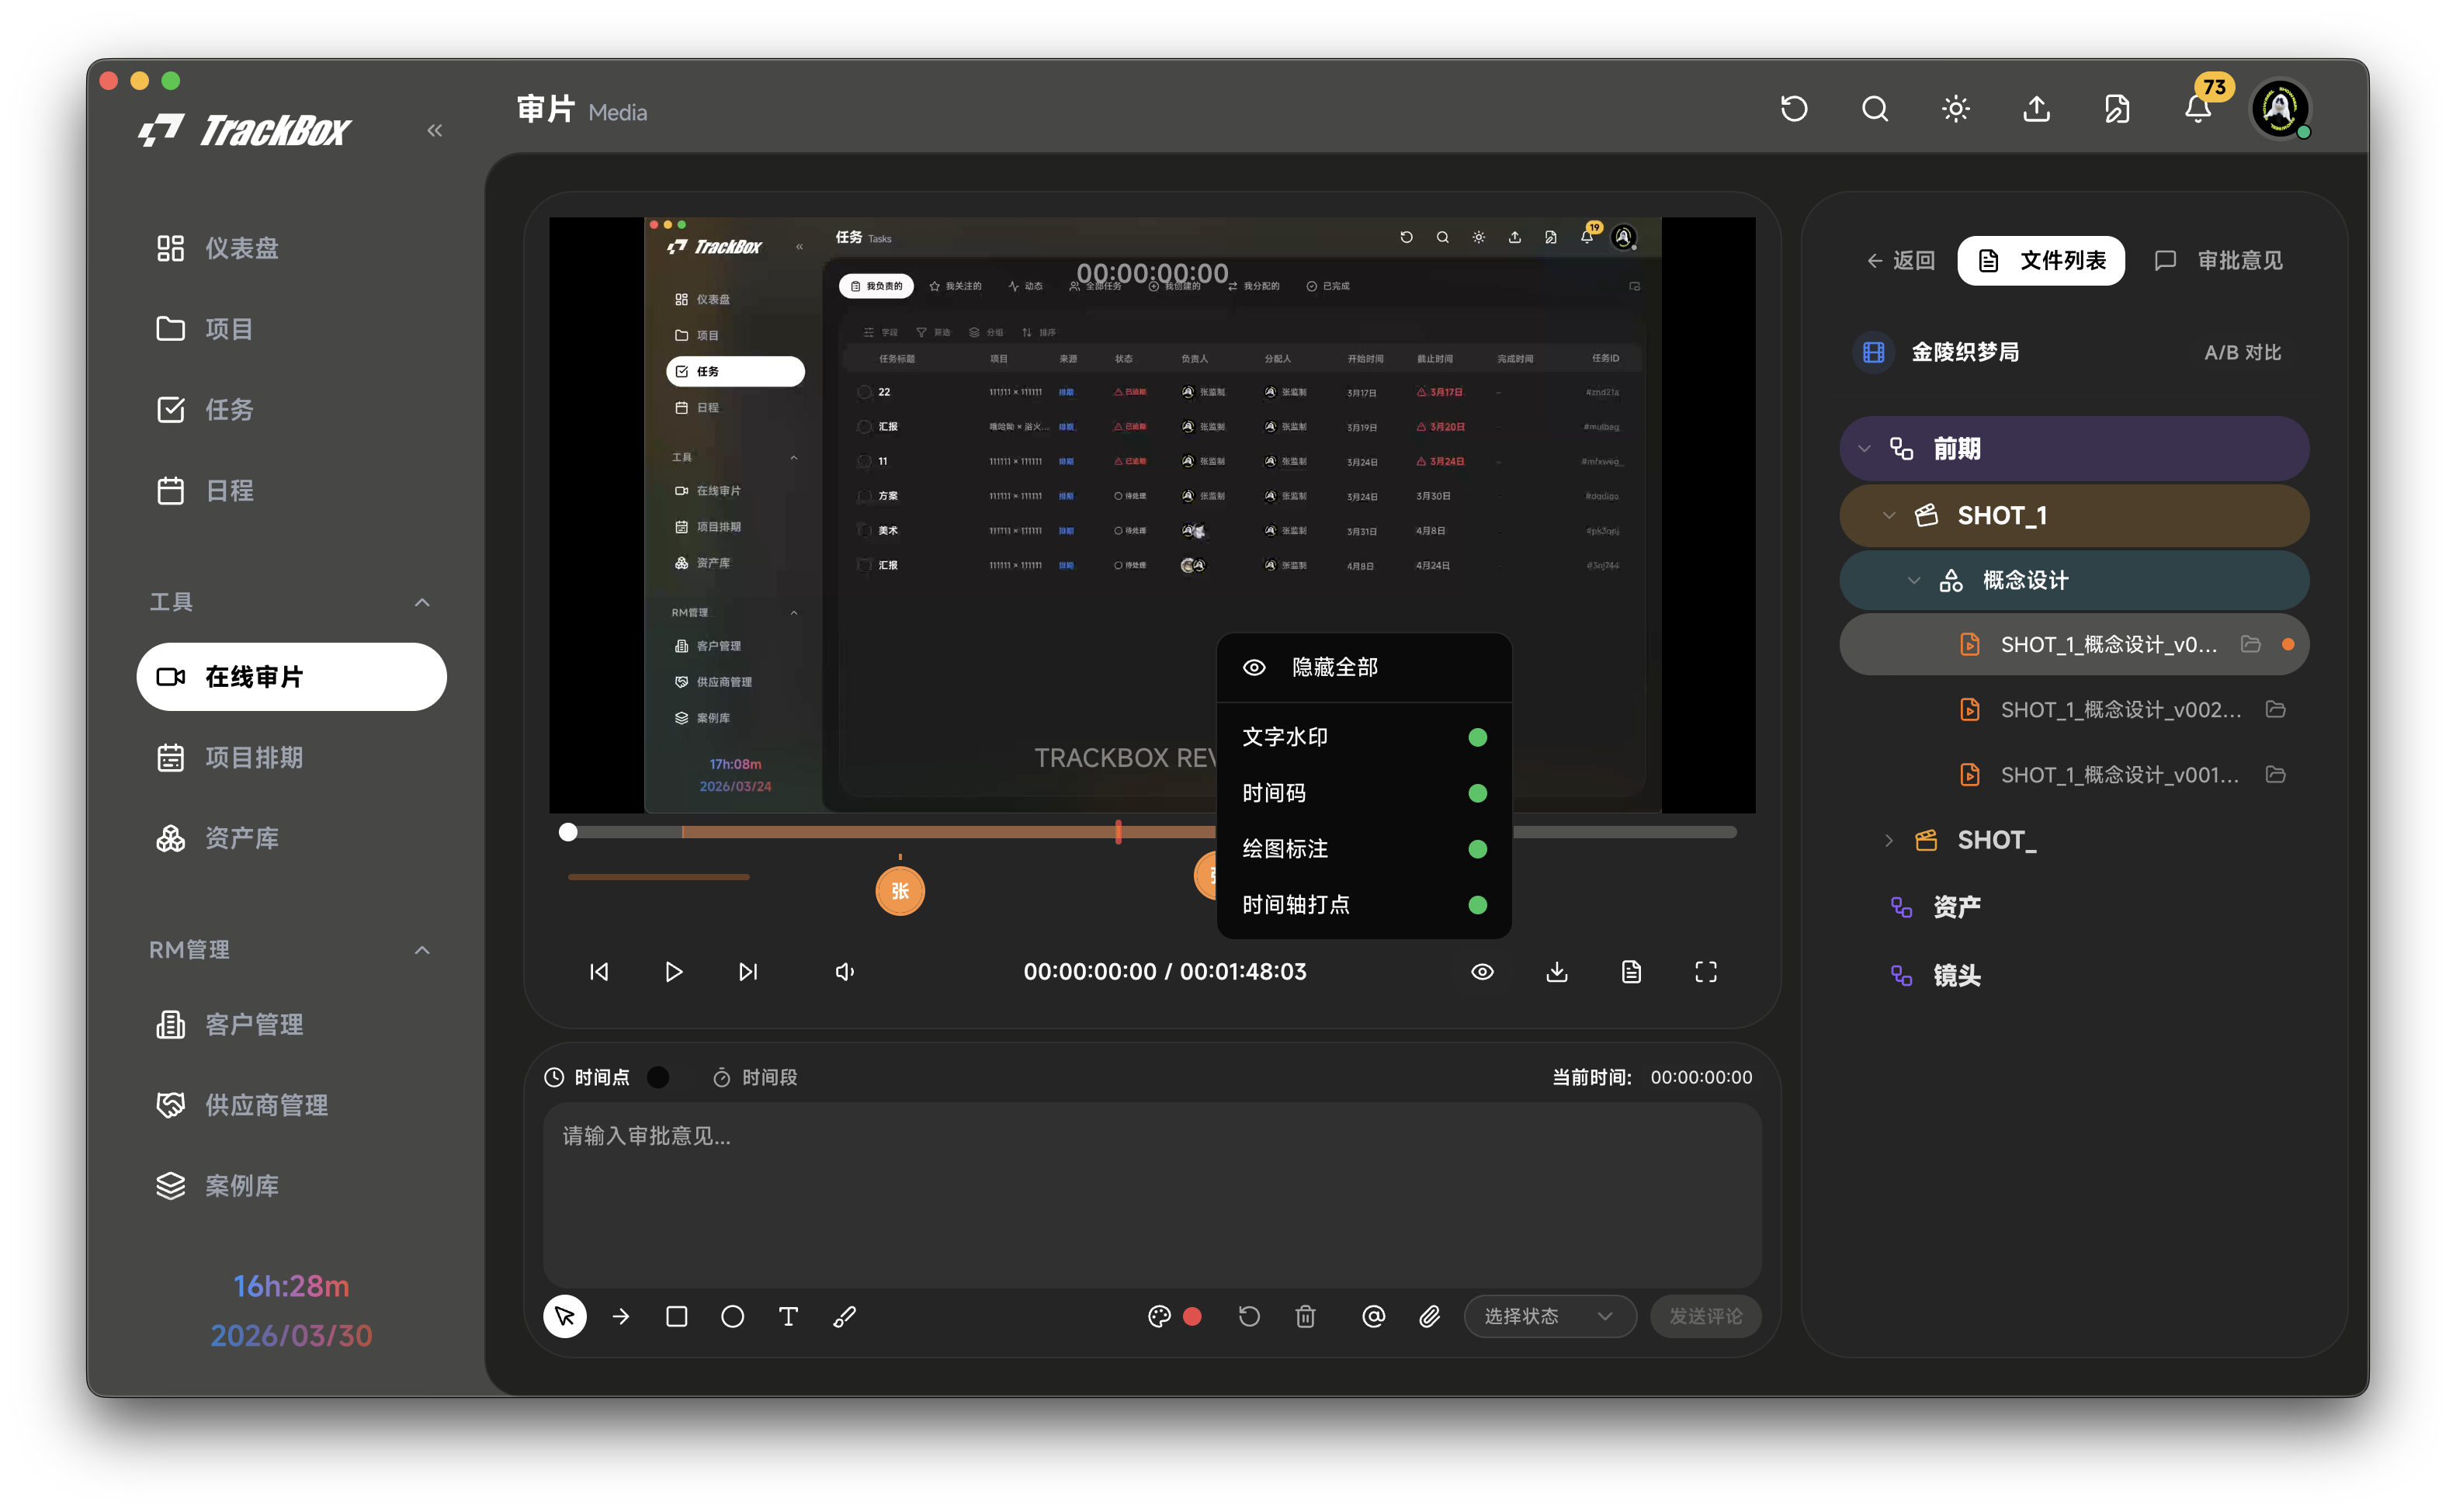Image resolution: width=2456 pixels, height=1512 pixels.
Task: Collapse the 工具 sidebar section
Action: point(422,602)
